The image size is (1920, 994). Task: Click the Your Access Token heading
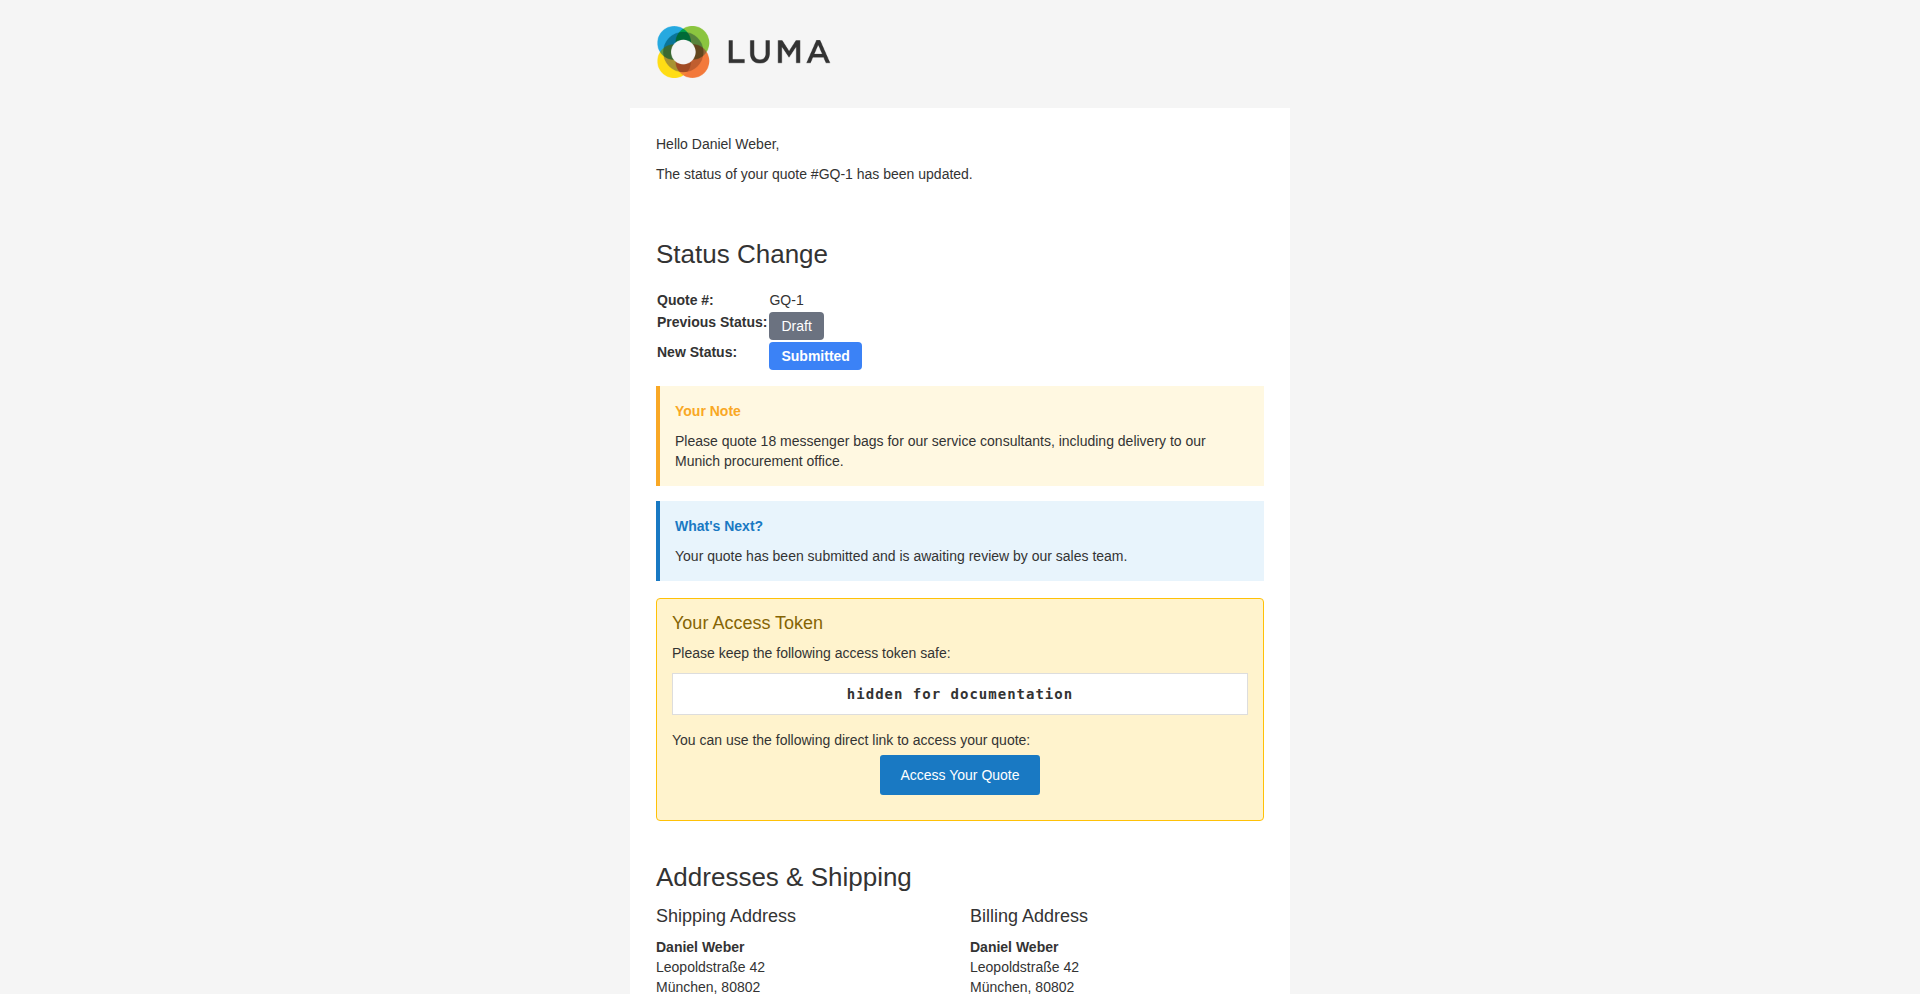(747, 623)
